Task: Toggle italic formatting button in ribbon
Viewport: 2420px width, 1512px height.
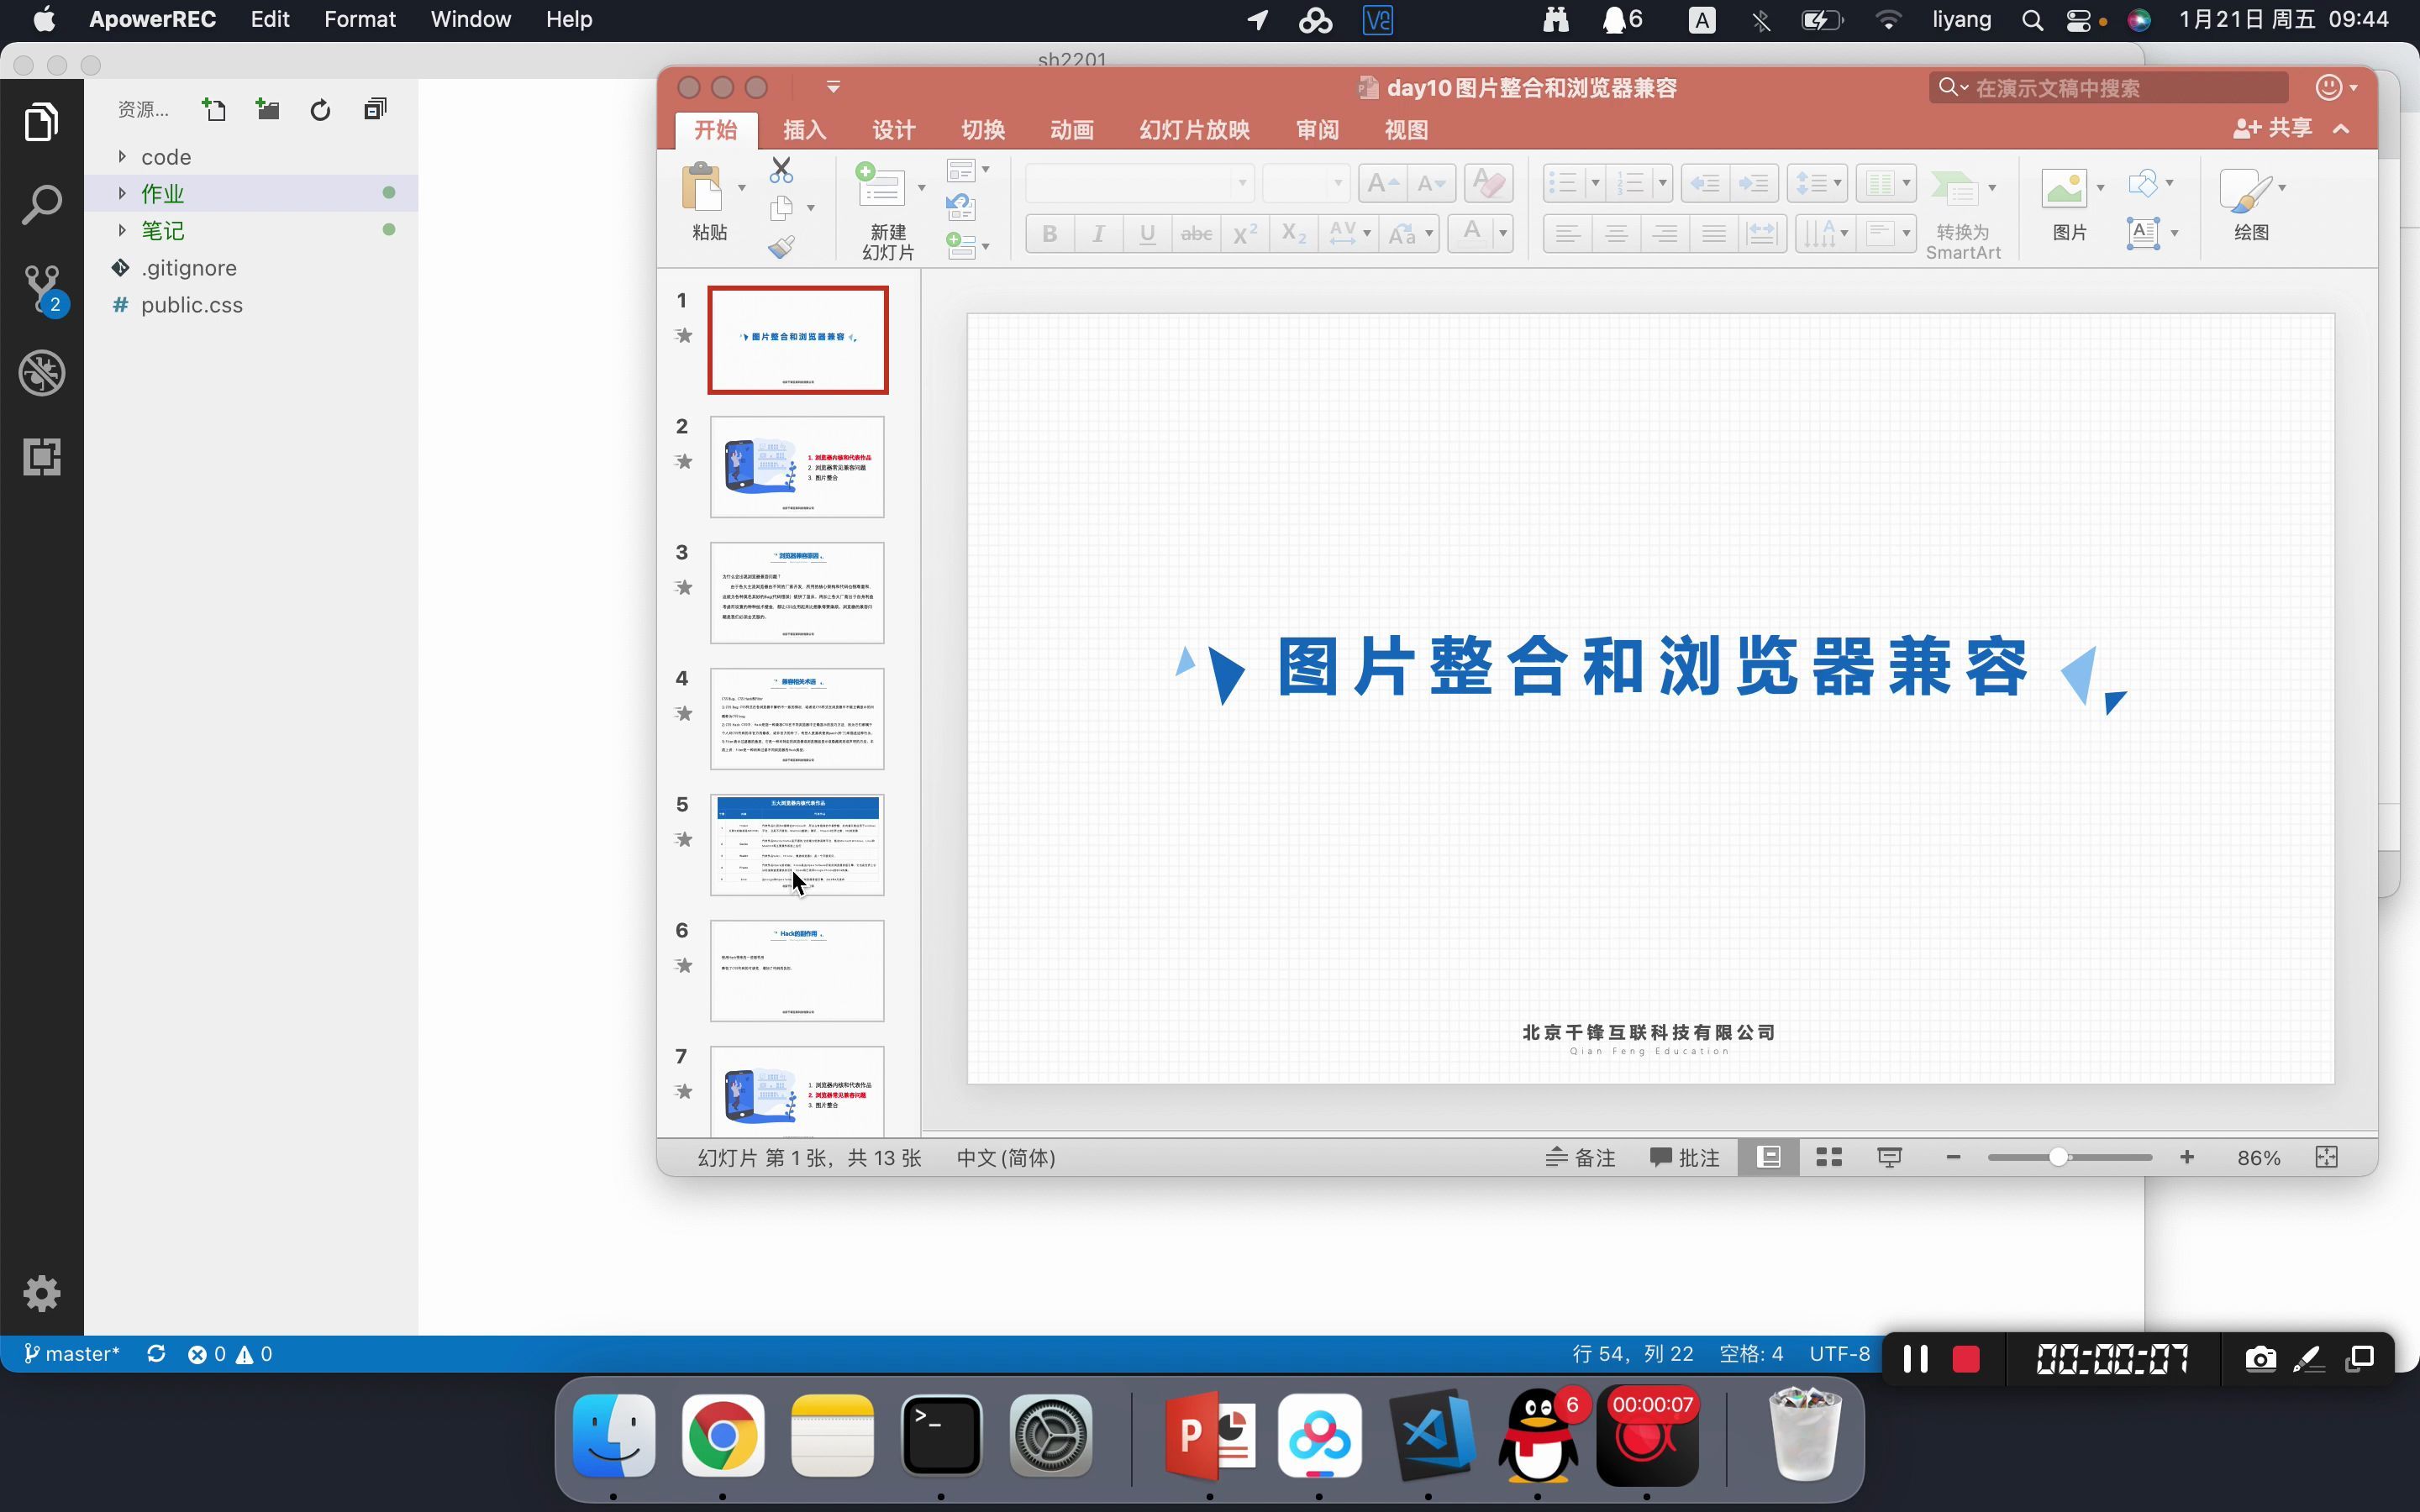Action: [1097, 232]
